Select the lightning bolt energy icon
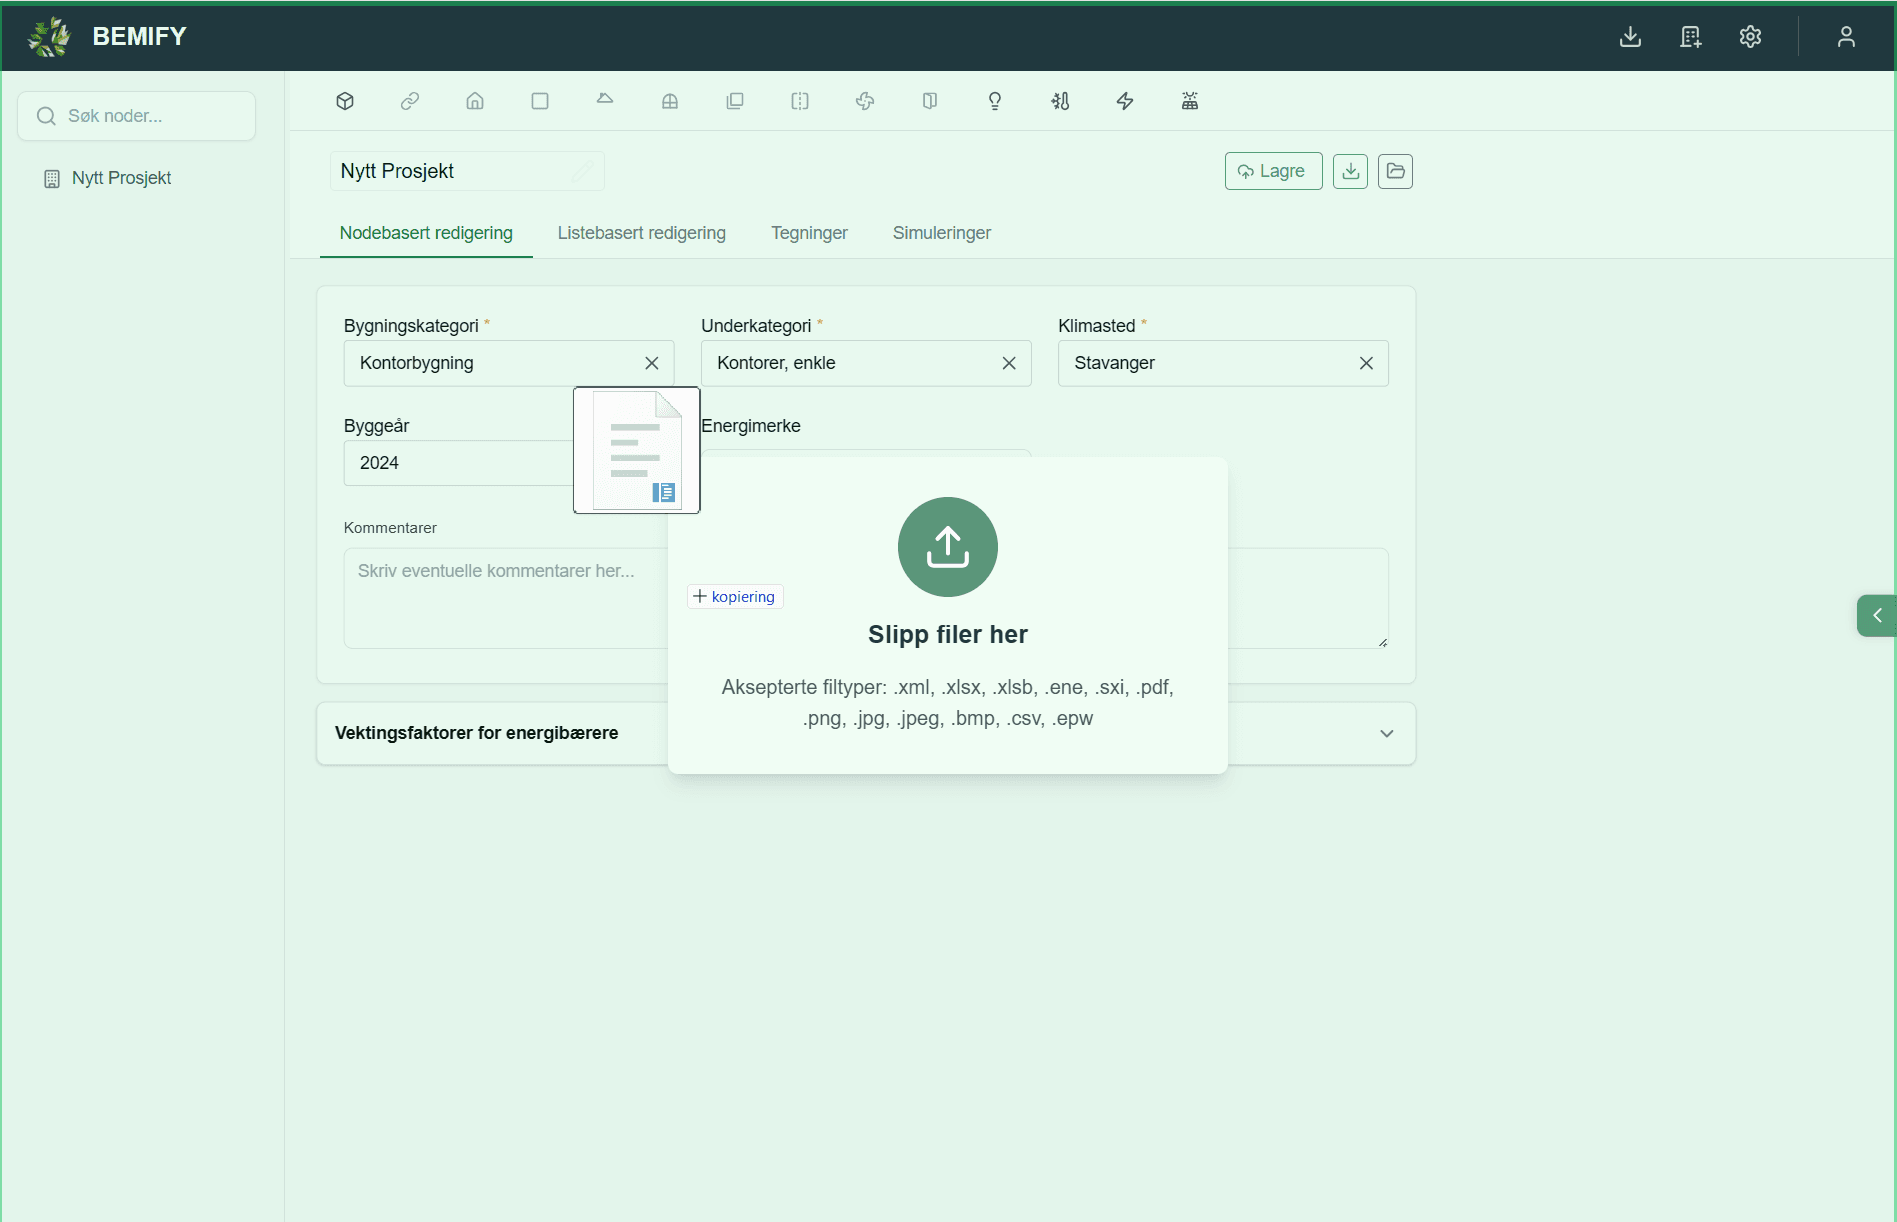The height and width of the screenshot is (1222, 1897). point(1125,101)
